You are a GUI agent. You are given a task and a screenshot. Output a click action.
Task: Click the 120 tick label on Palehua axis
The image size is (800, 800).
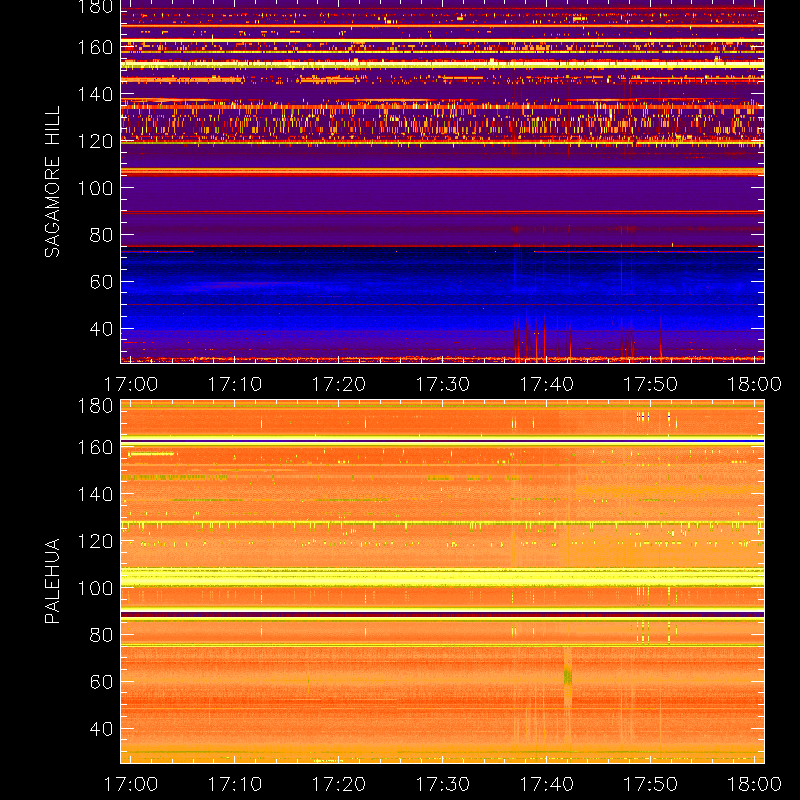coord(95,541)
